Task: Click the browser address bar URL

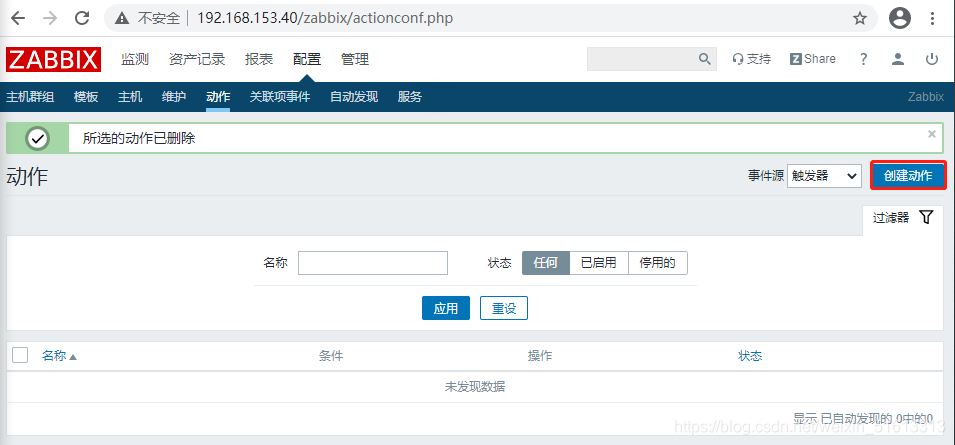Action: pos(325,18)
